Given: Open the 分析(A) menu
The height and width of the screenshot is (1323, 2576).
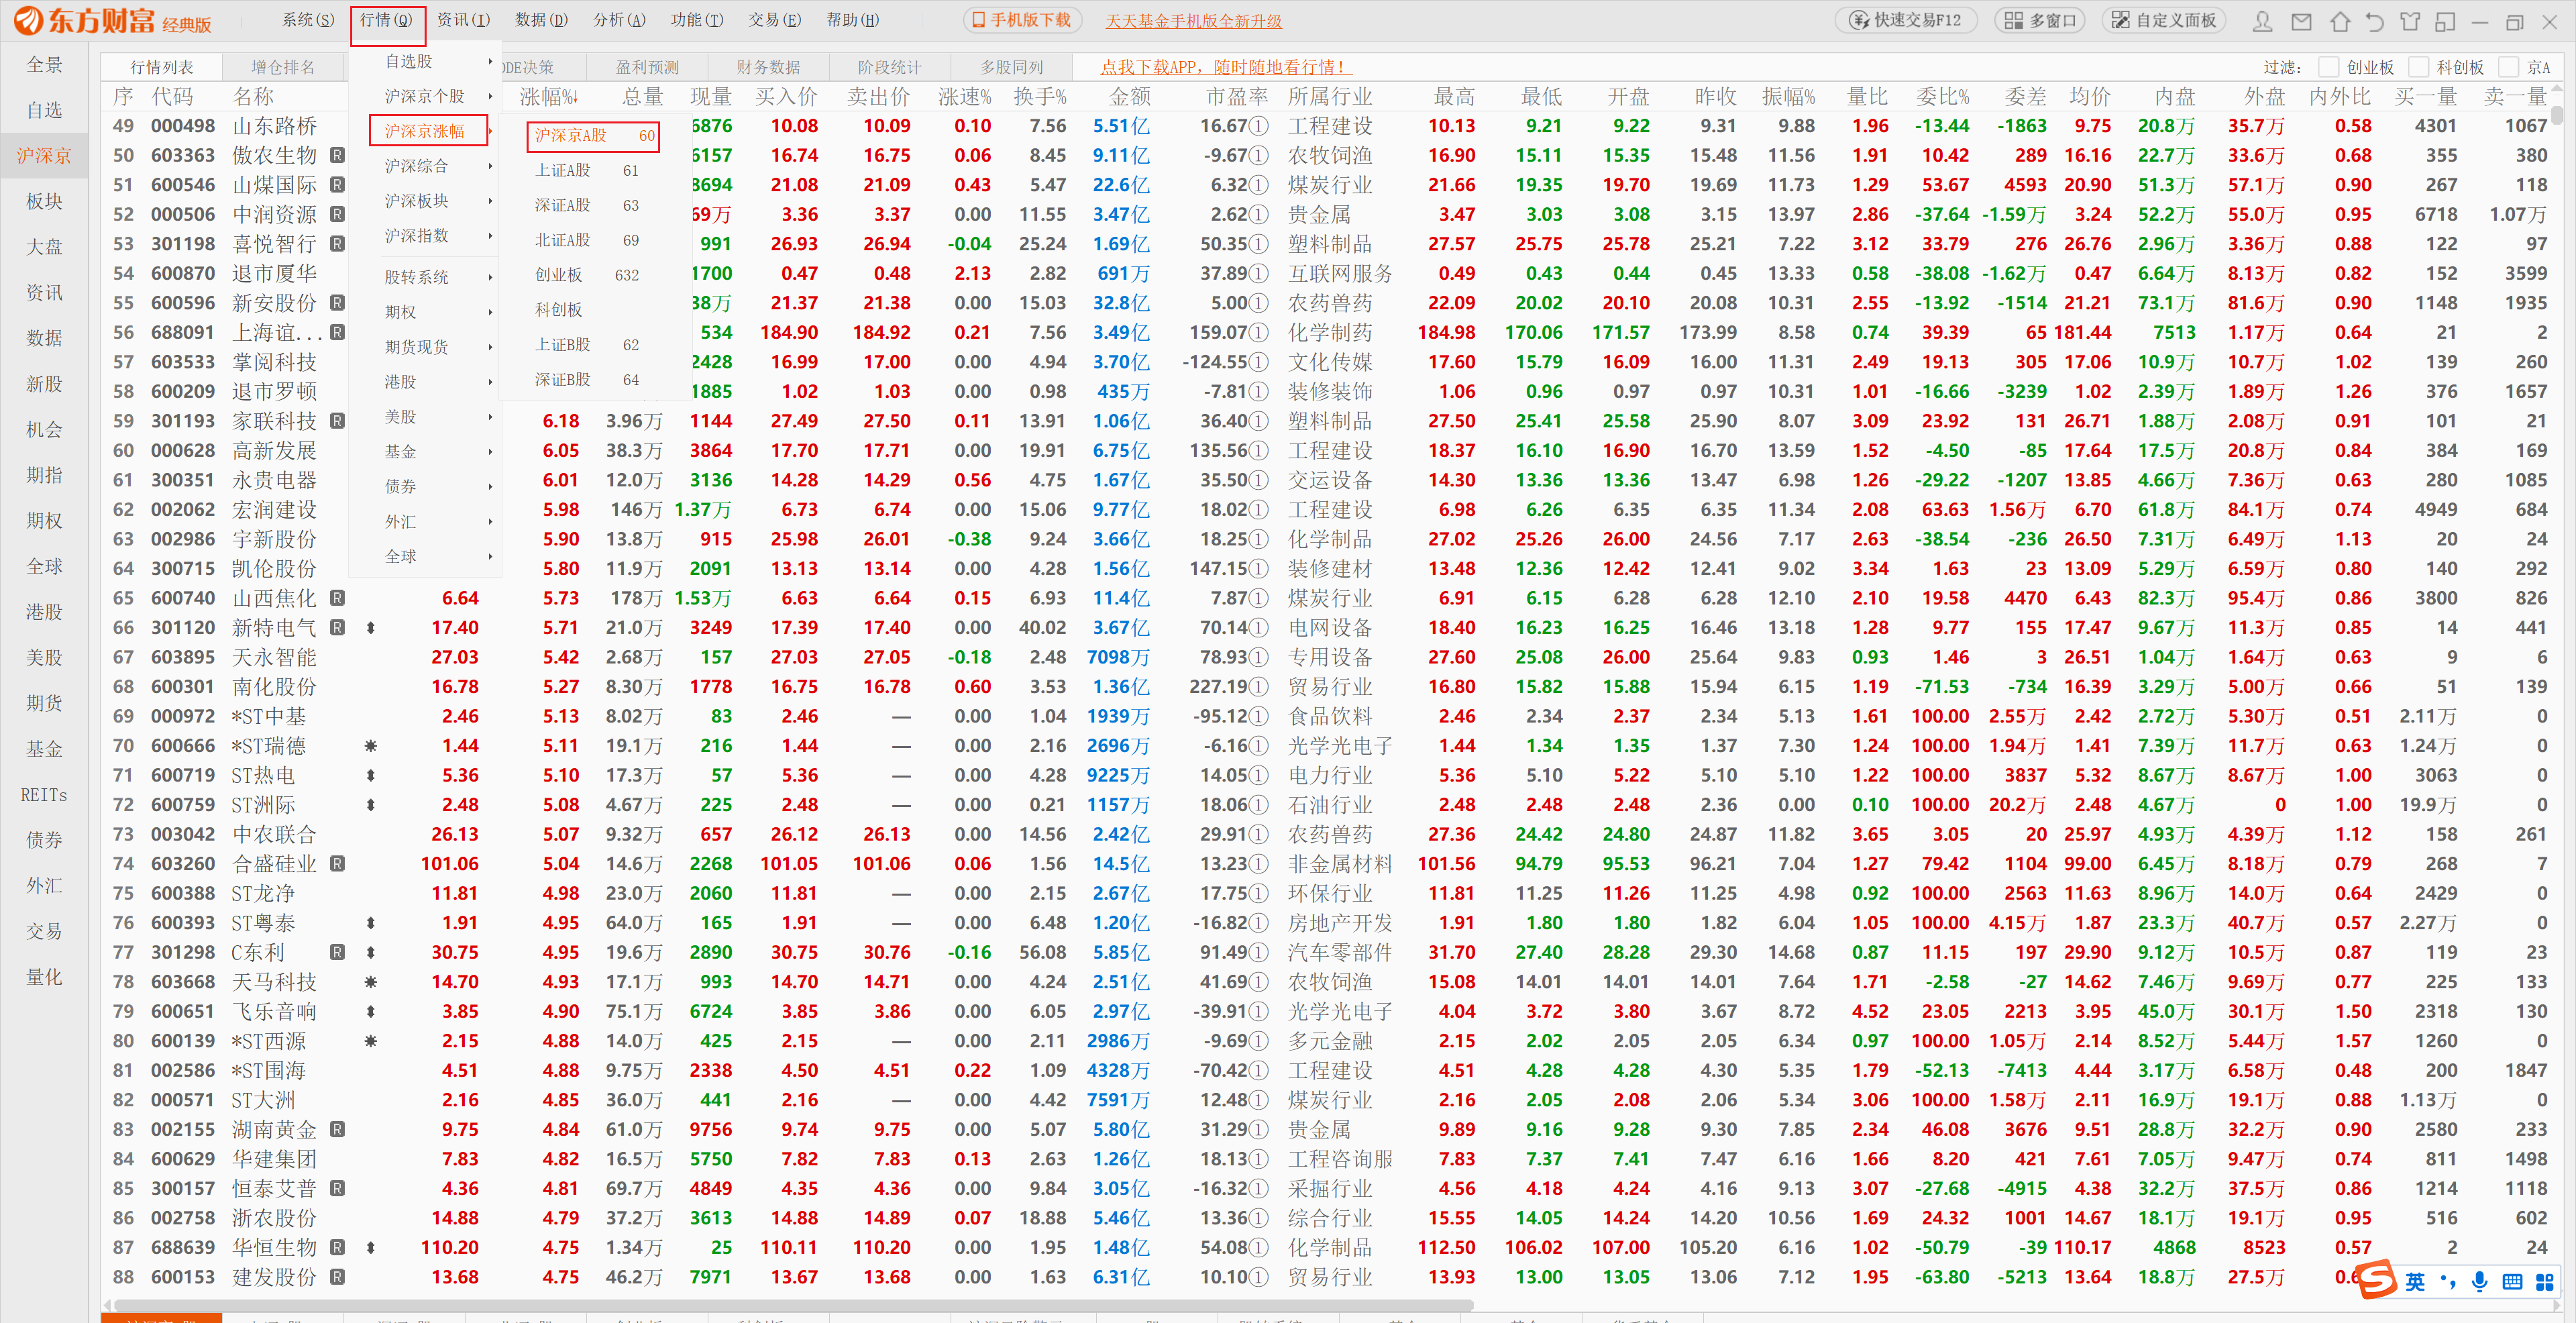Looking at the screenshot, I should point(619,20).
